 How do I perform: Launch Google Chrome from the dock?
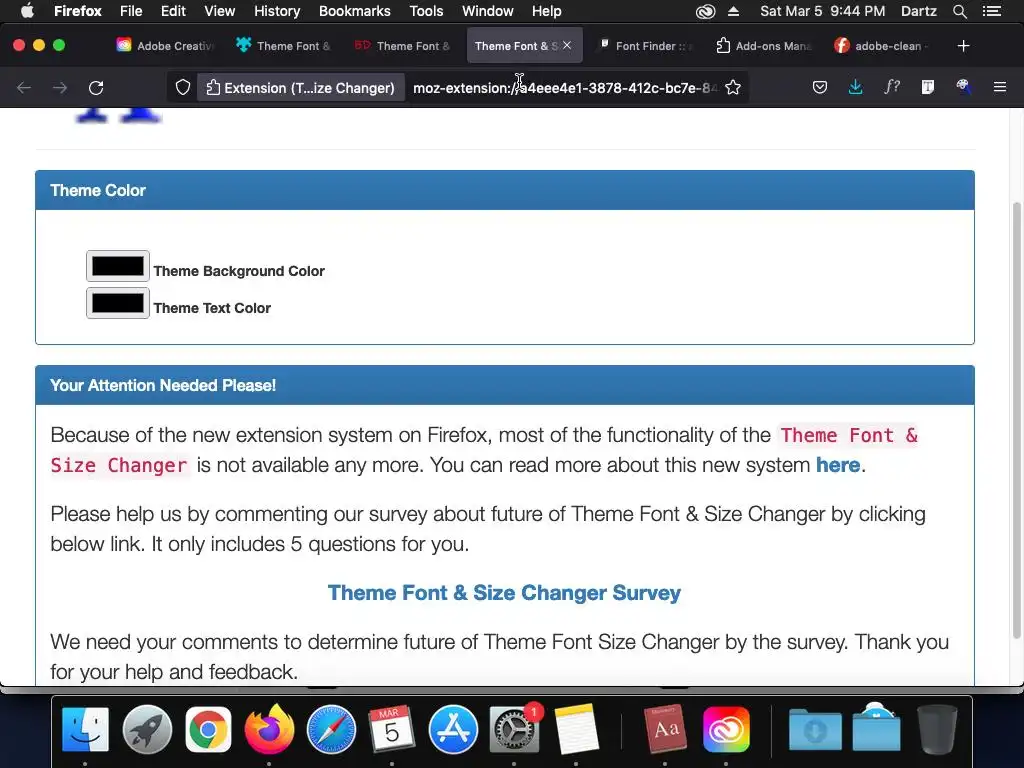coord(208,729)
